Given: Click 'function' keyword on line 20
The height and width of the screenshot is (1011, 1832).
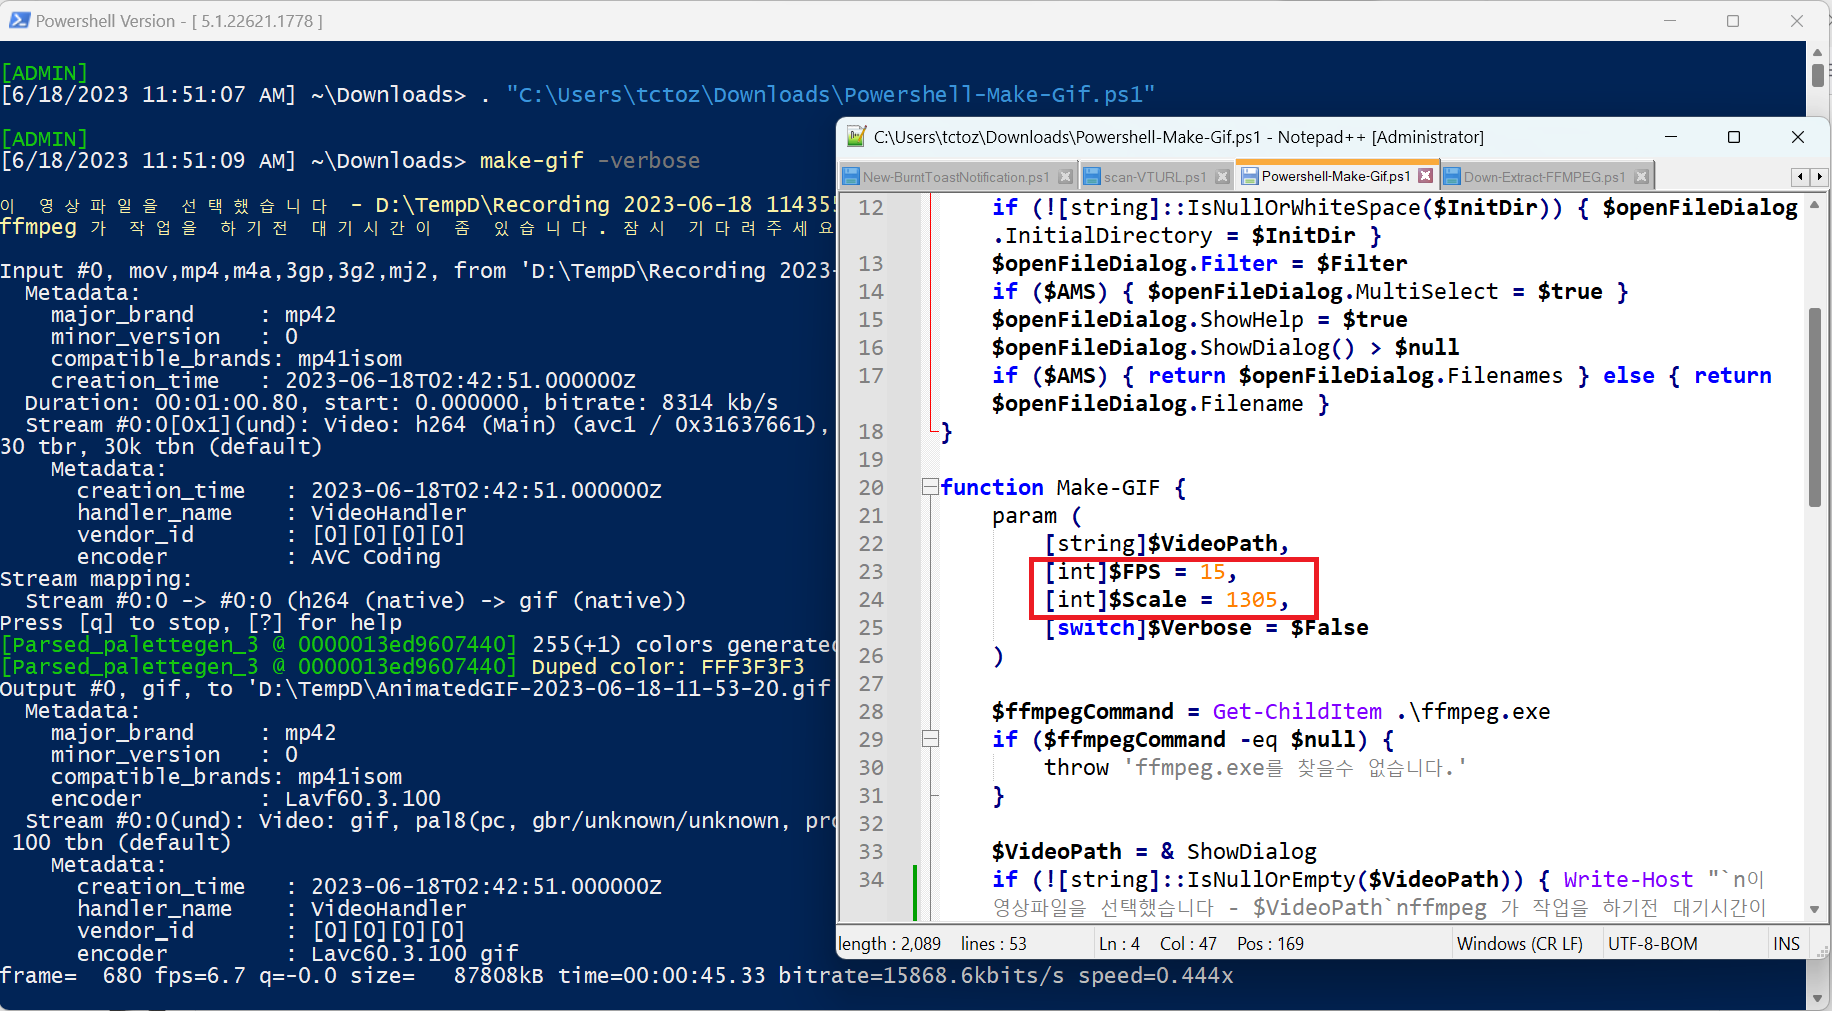Looking at the screenshot, I should point(992,487).
